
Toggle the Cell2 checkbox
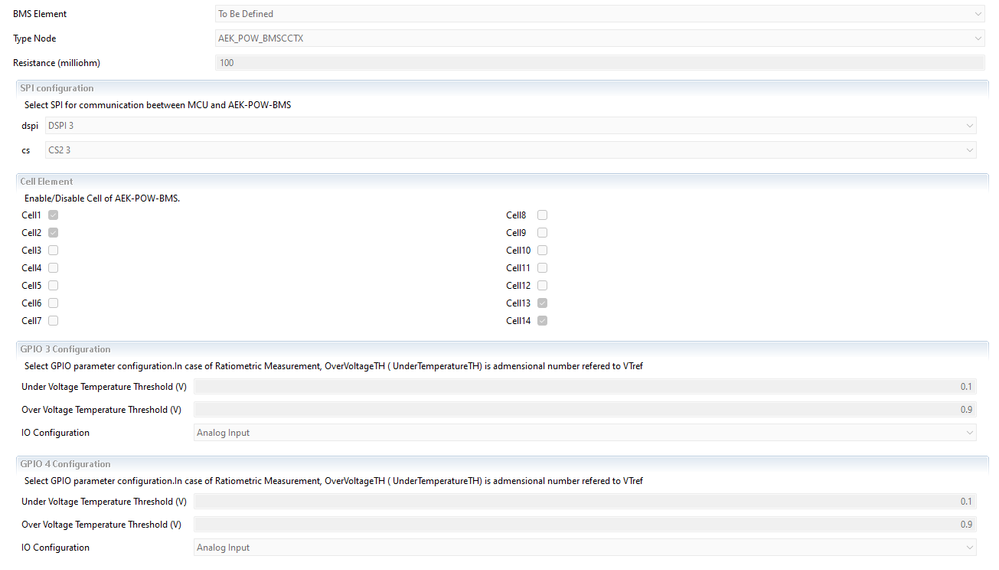(53, 233)
